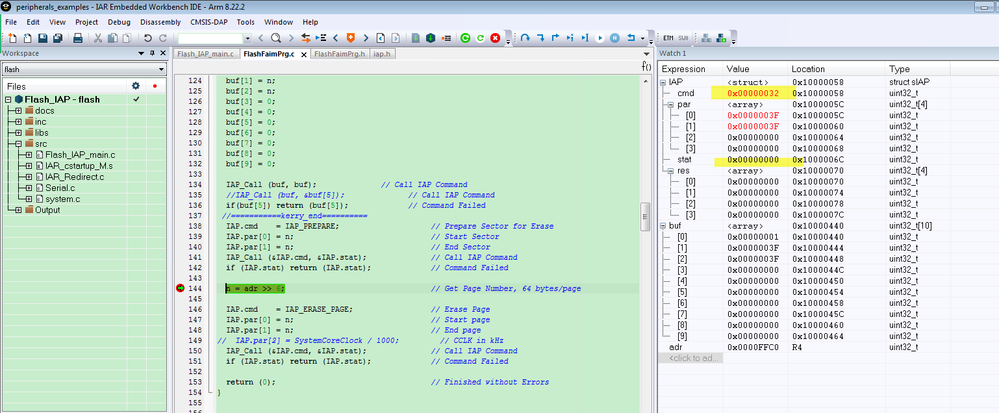The width and height of the screenshot is (999, 413).
Task: Expand the libs folder
Action: pyautogui.click(x=18, y=133)
